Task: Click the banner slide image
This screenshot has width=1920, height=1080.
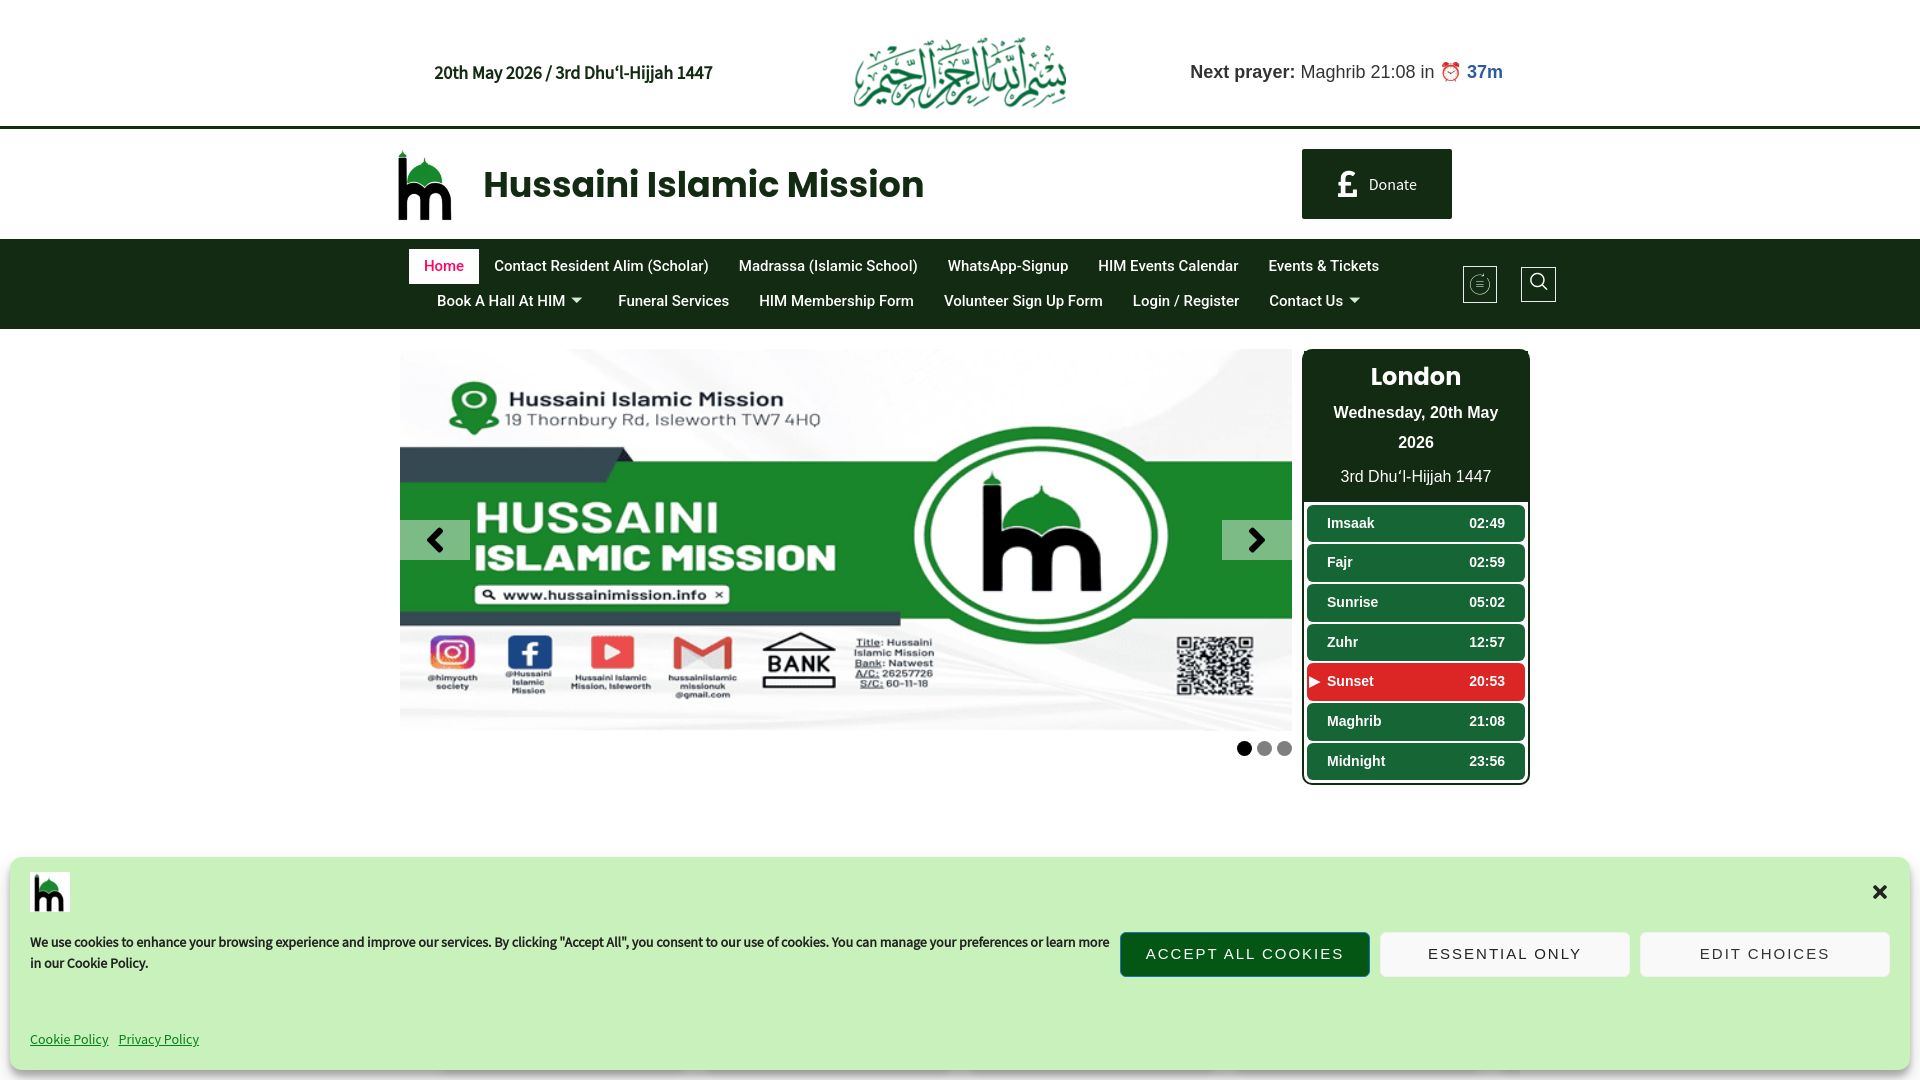Action: click(846, 540)
